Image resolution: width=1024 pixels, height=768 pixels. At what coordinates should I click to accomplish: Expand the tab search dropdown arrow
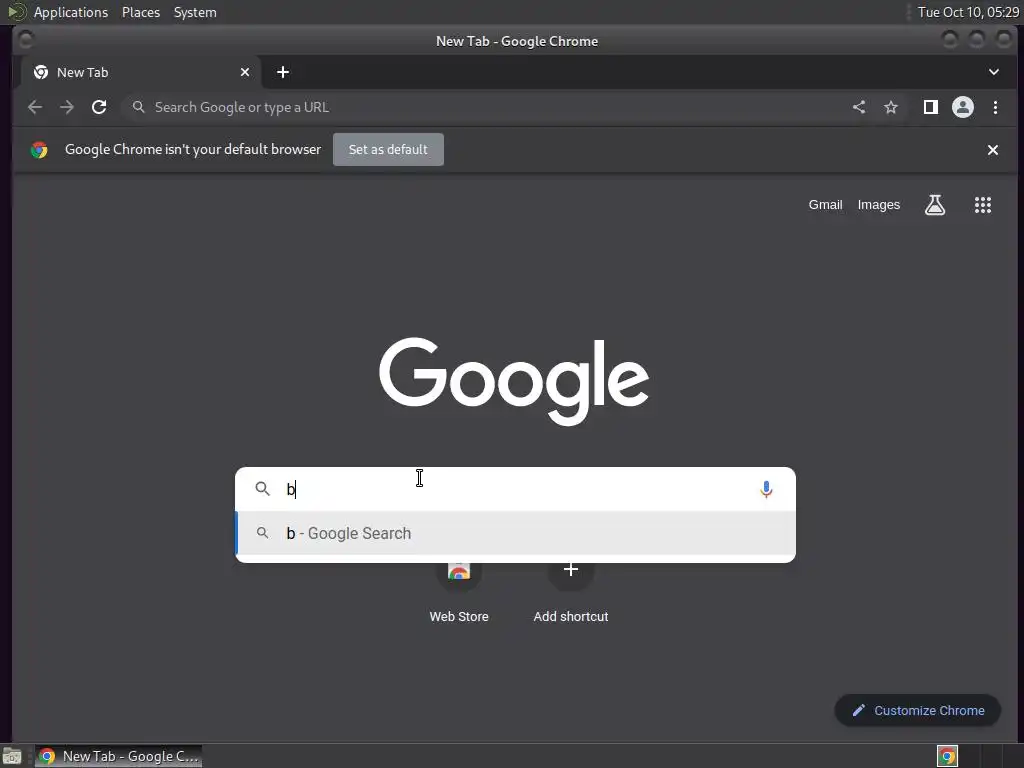993,72
